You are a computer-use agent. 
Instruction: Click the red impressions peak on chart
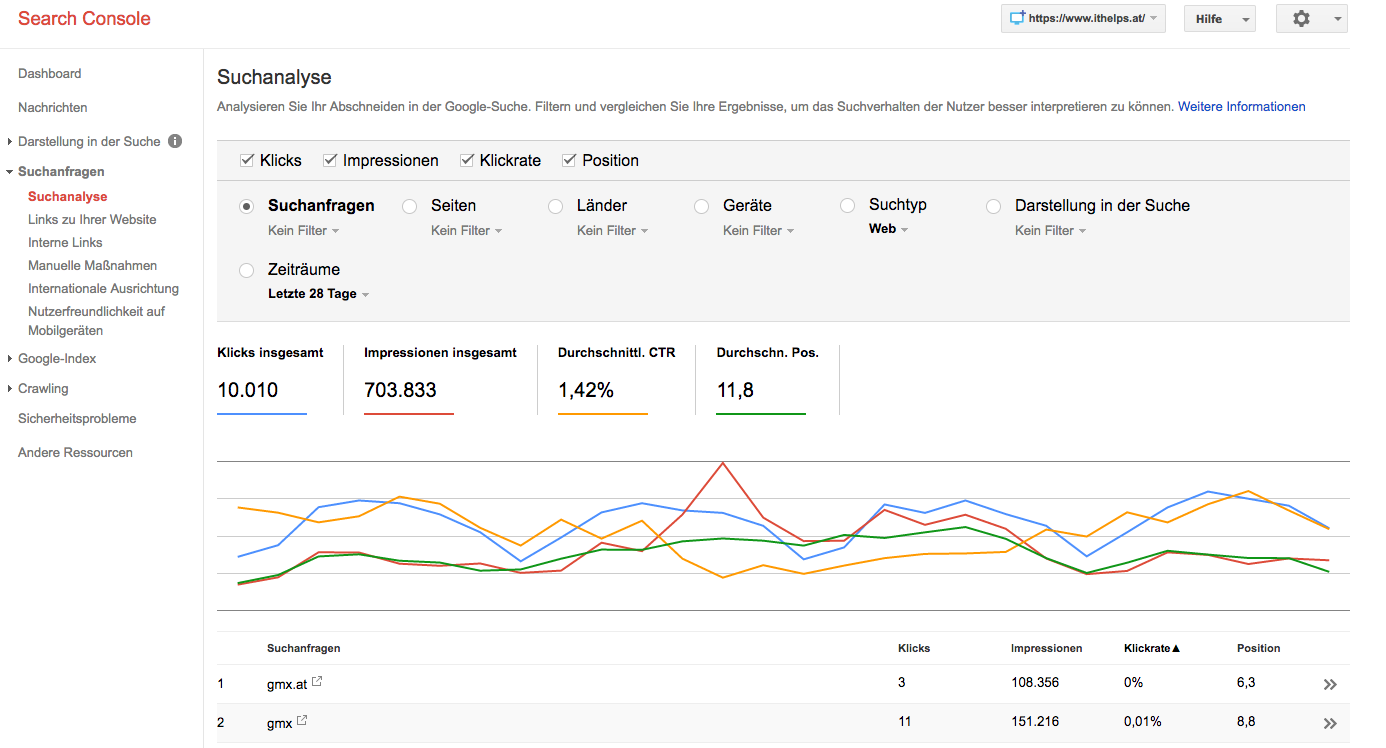[x=722, y=463]
